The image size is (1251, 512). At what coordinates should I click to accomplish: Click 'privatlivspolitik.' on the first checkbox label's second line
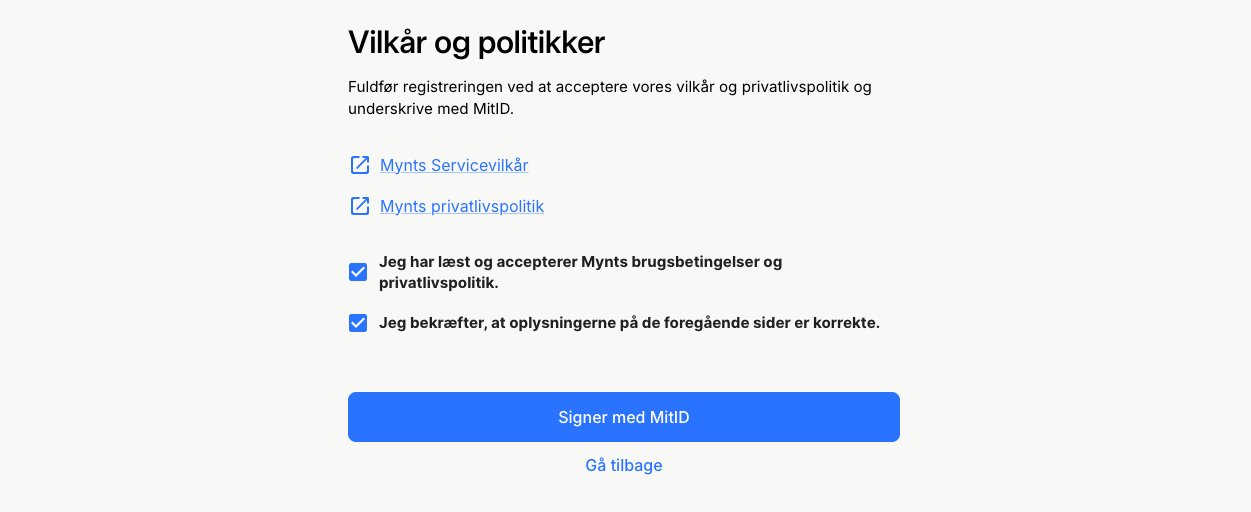(439, 283)
